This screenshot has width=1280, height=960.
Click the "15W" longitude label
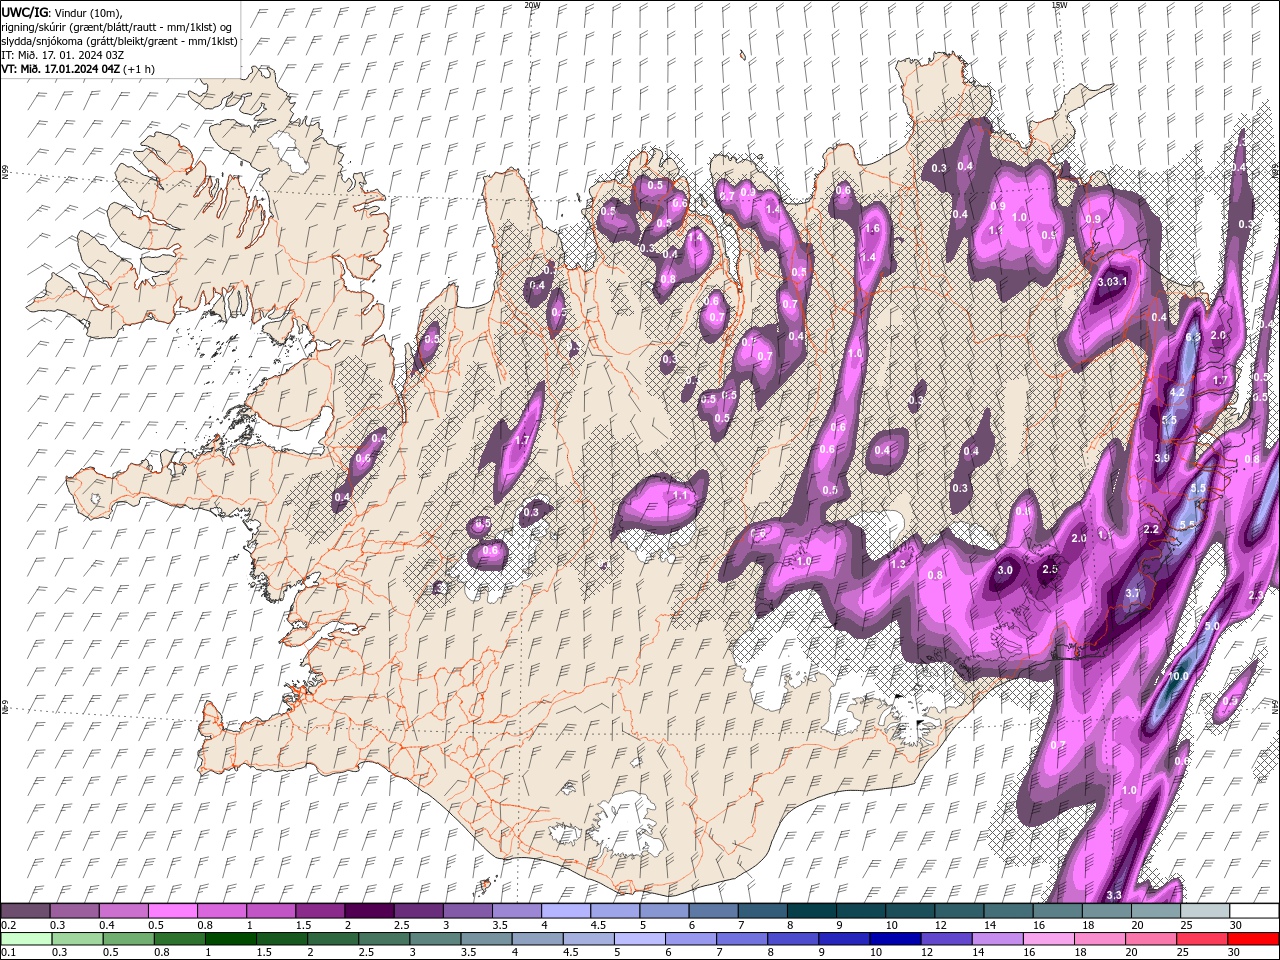pyautogui.click(x=1059, y=5)
